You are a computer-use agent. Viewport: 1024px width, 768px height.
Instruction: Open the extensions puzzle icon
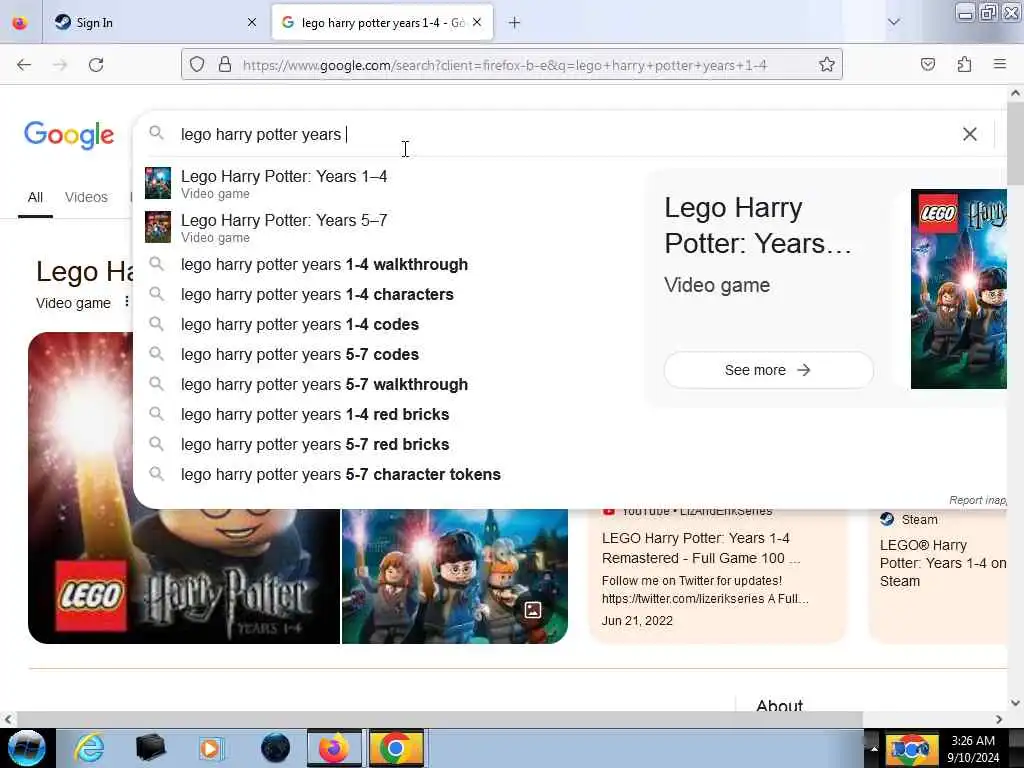[964, 65]
